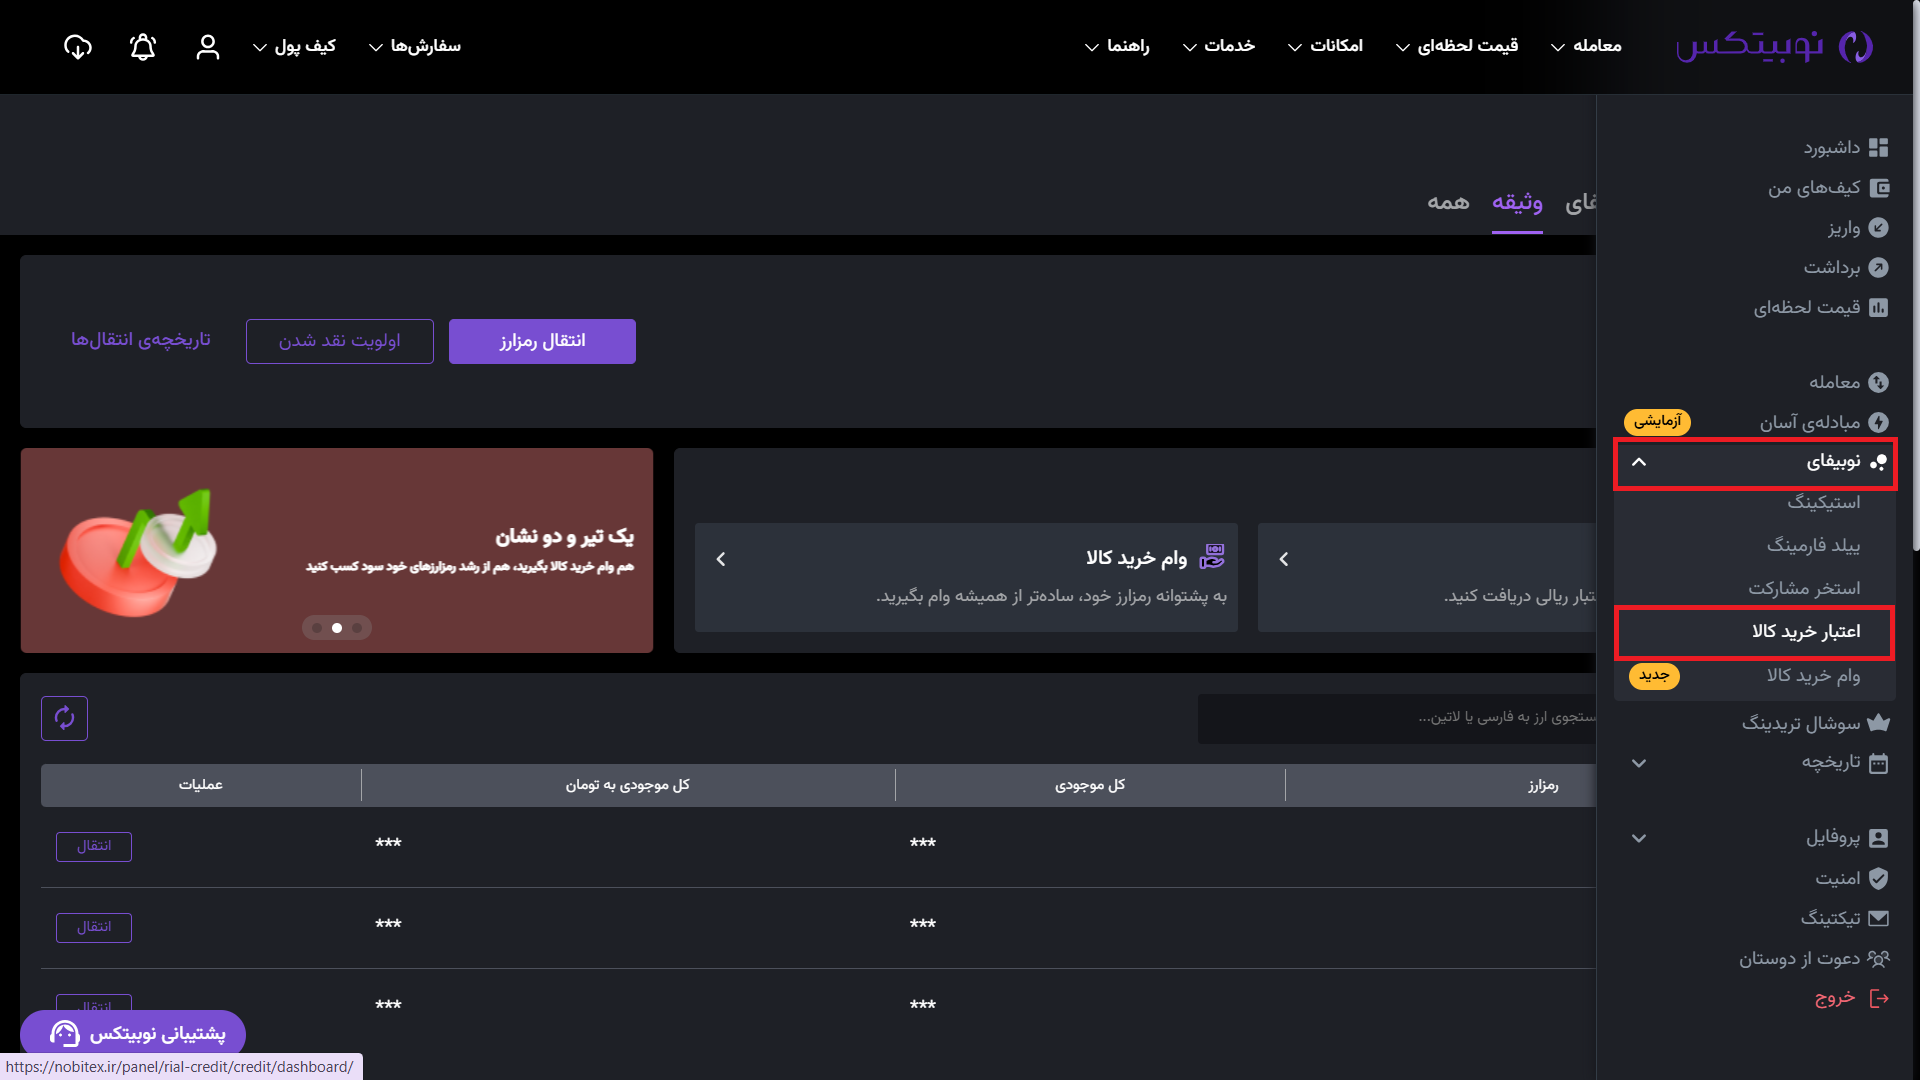Click the کل موجودی column header

point(1090,785)
